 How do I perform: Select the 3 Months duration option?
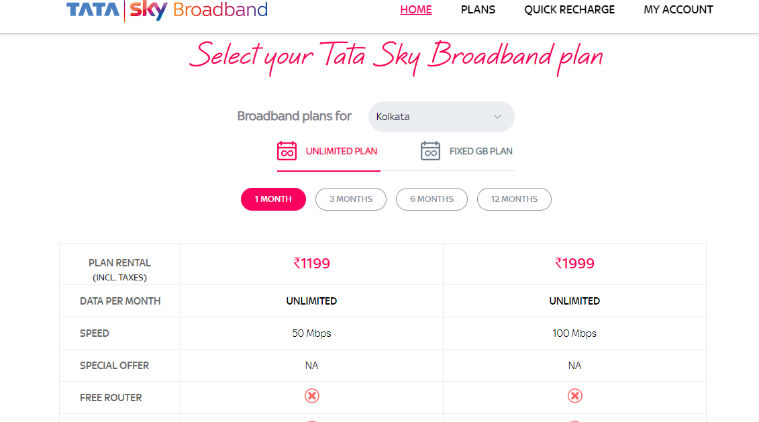351,199
